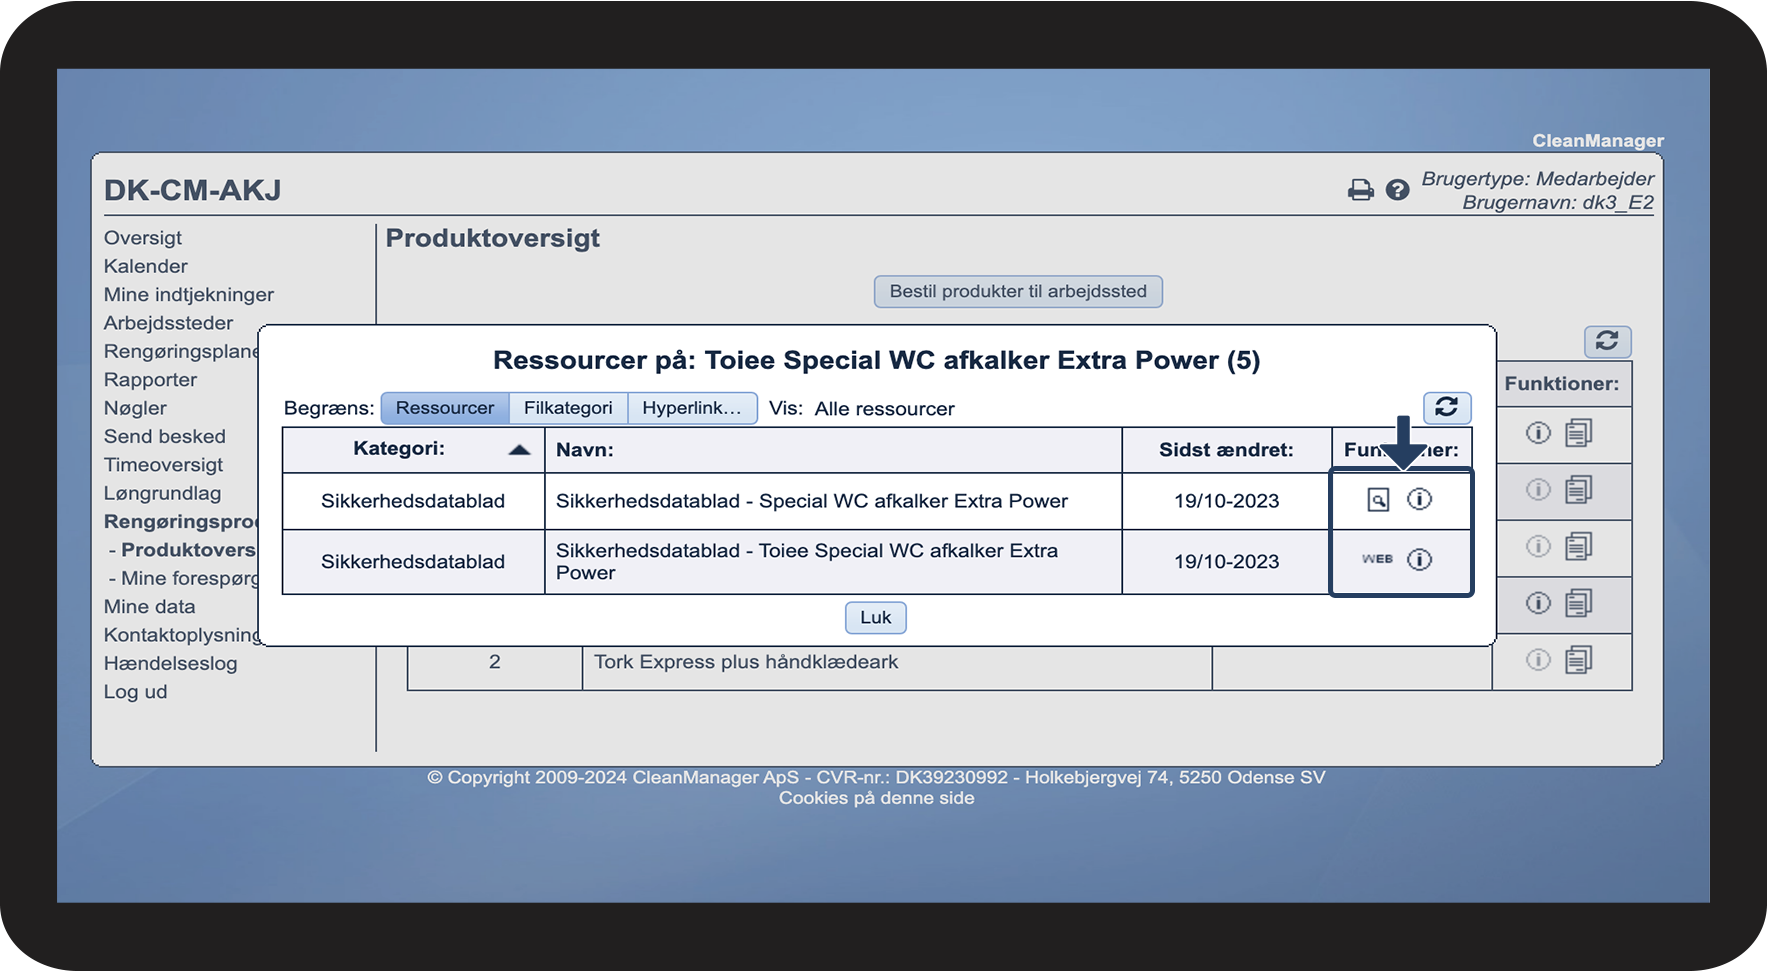This screenshot has width=1767, height=971.
Task: Click Sikkerhedsdatablad - Special WC afkalker Extra Power name
Action: coord(812,501)
